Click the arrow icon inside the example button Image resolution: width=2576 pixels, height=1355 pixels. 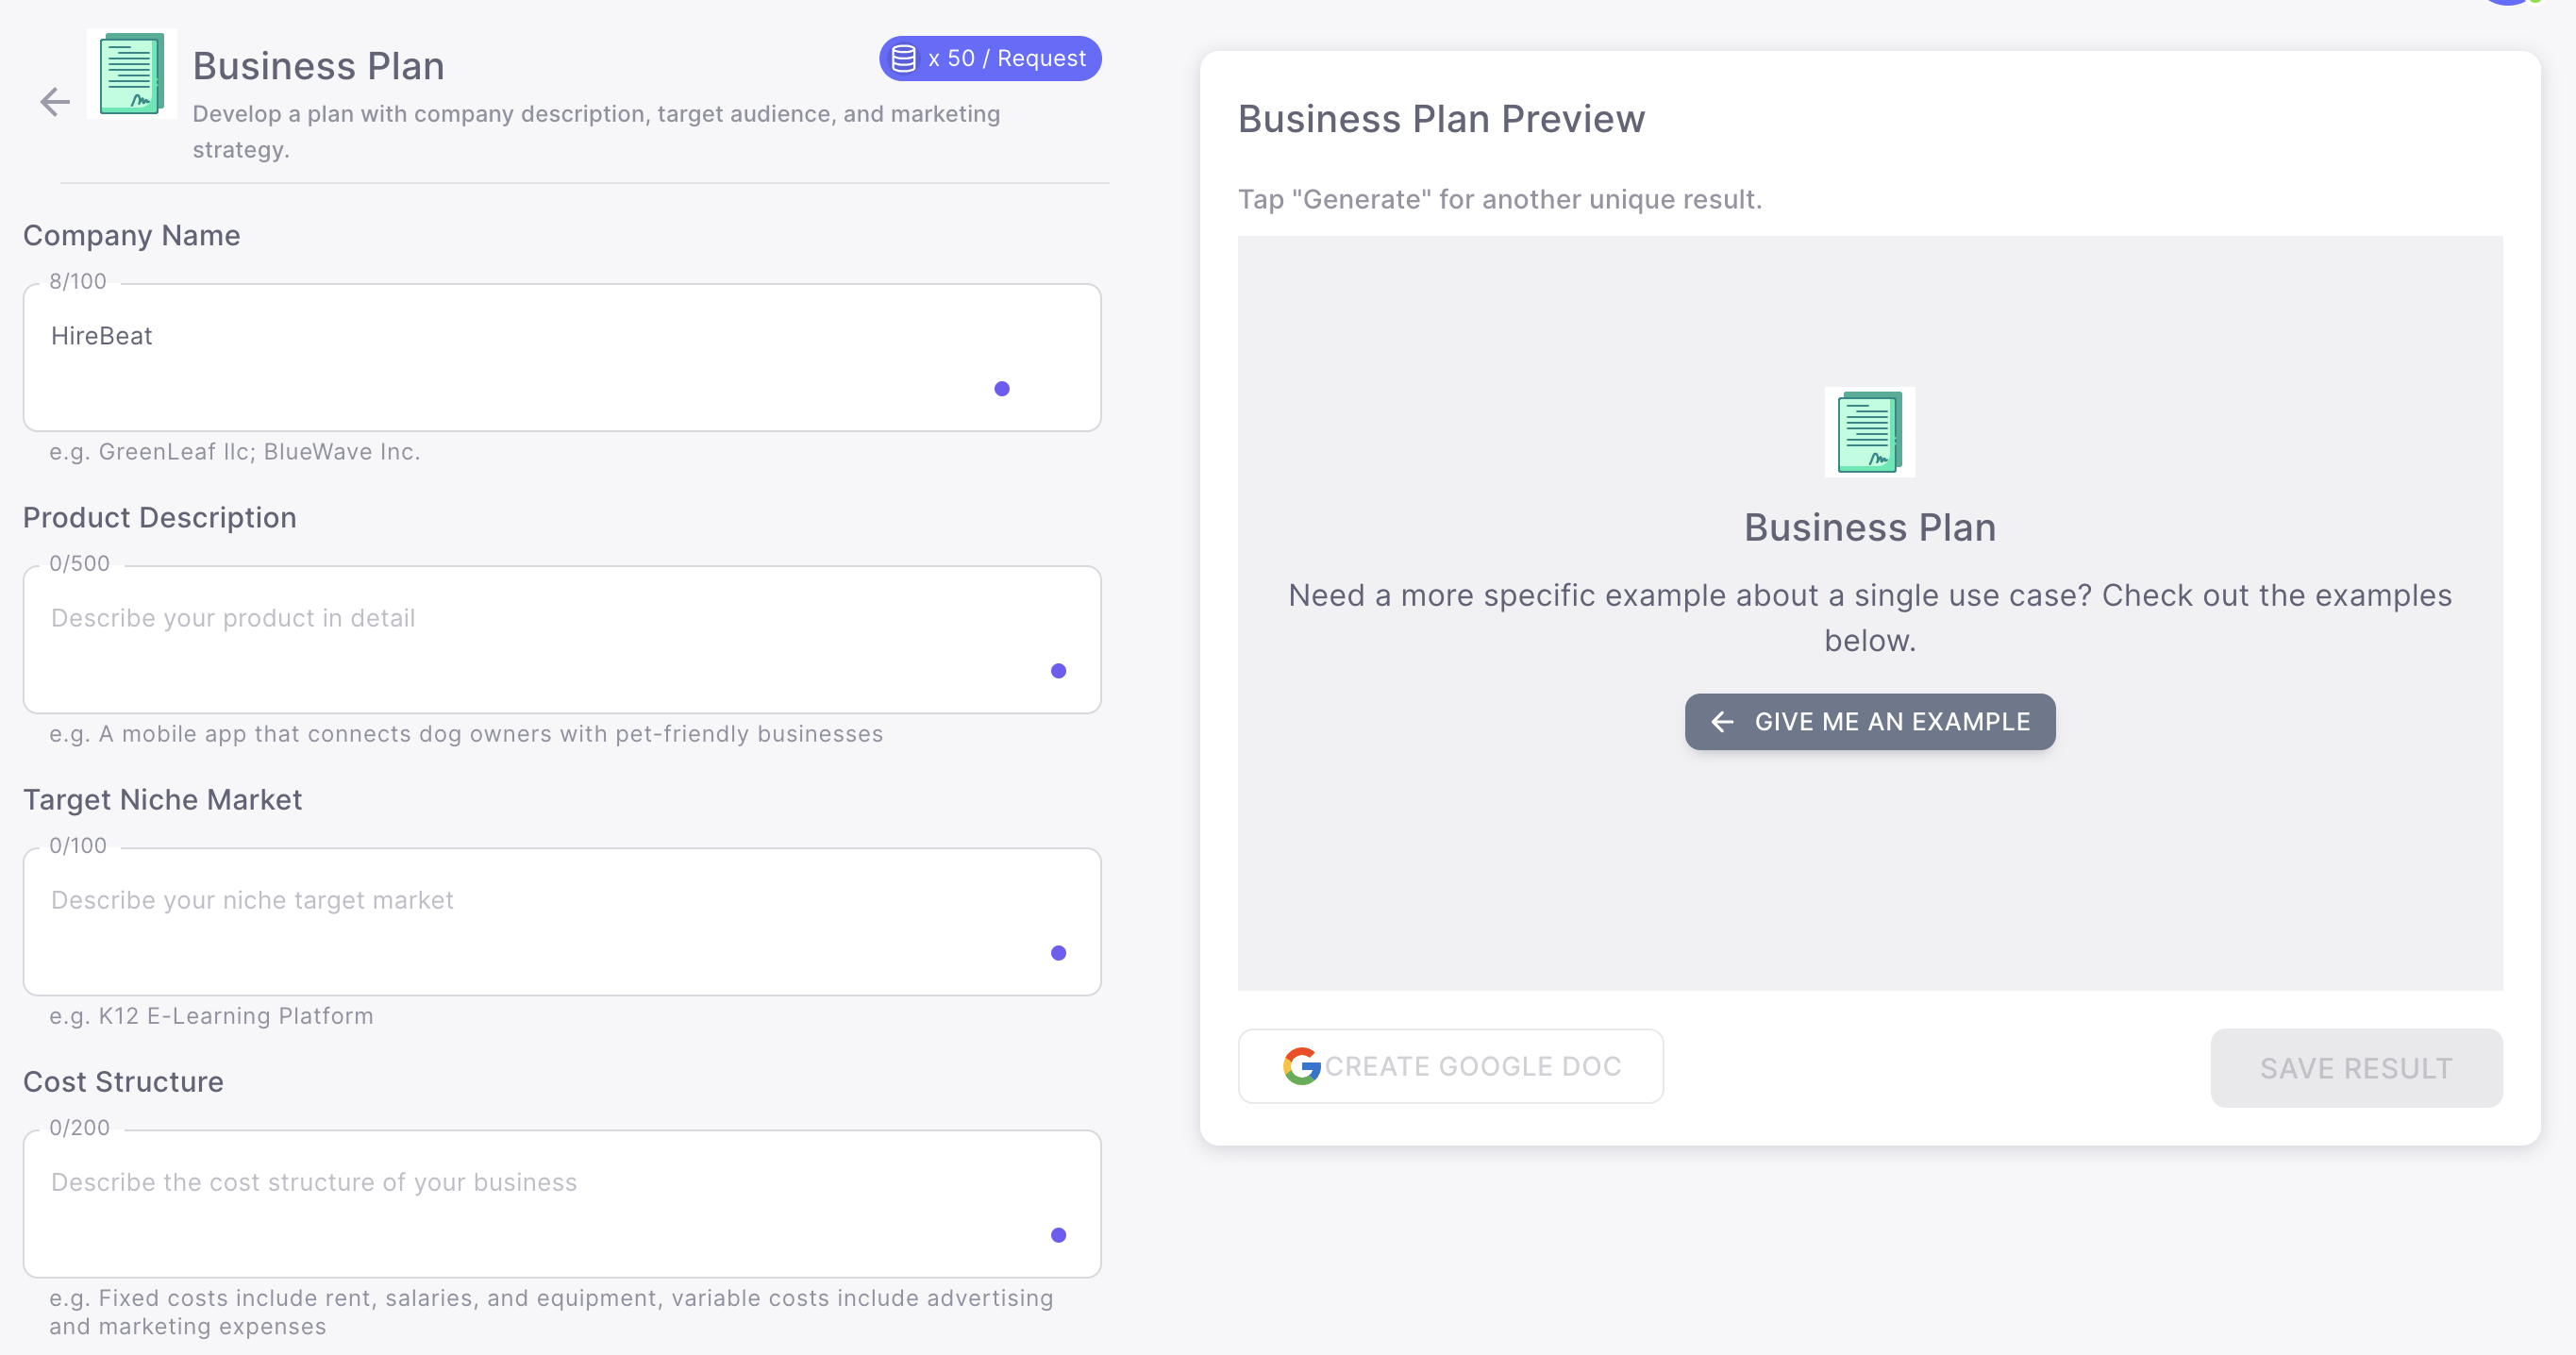tap(1722, 722)
